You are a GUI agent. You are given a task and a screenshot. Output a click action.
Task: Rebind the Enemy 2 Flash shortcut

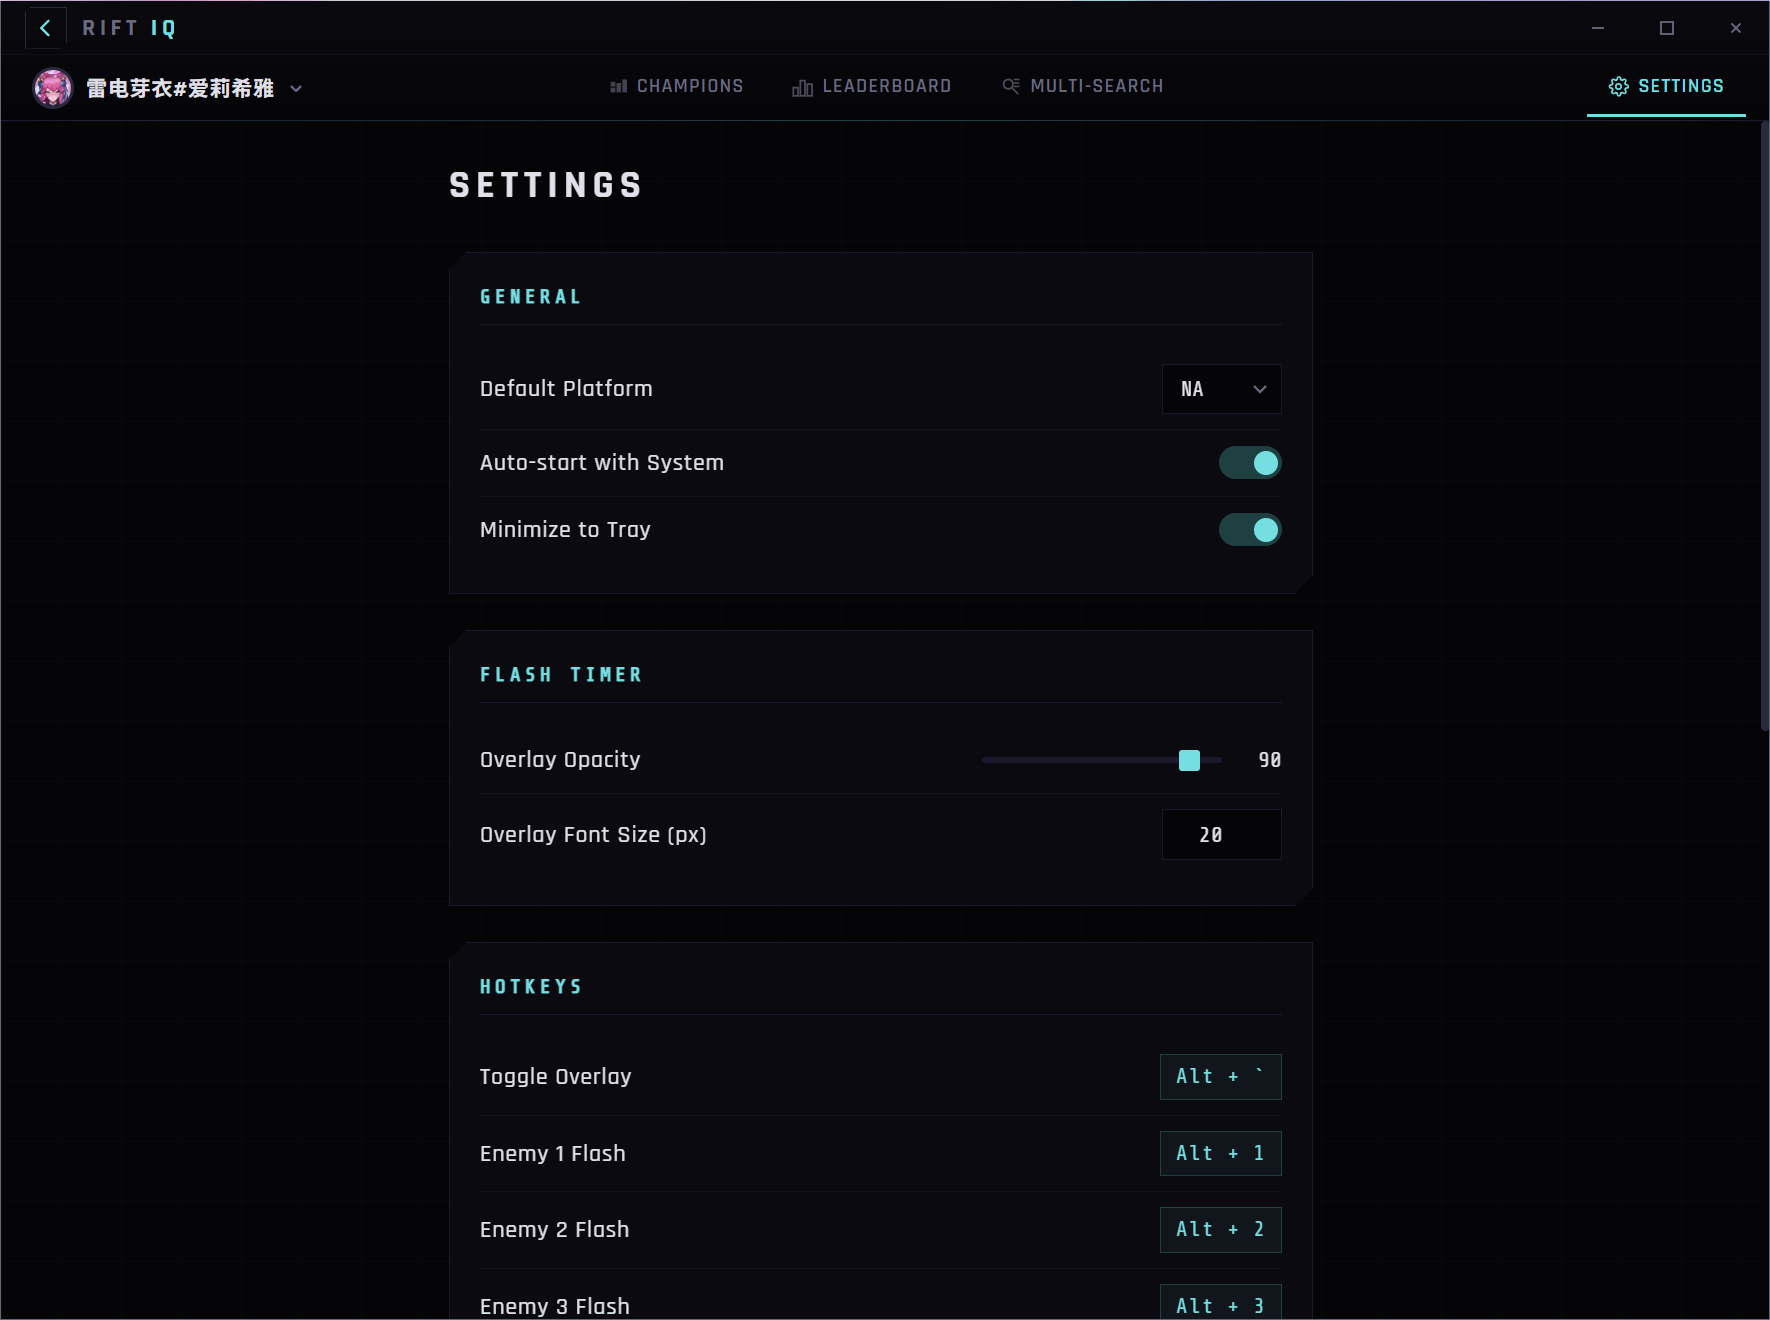coord(1220,1230)
